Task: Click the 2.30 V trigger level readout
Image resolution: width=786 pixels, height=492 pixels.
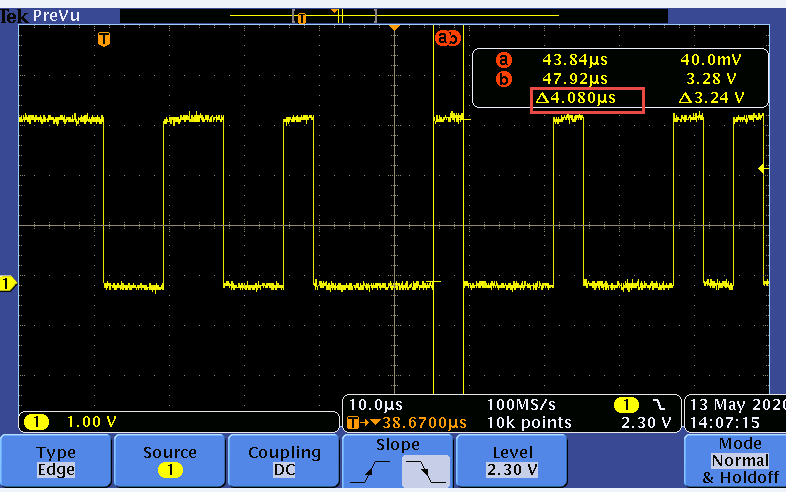Action: (646, 423)
